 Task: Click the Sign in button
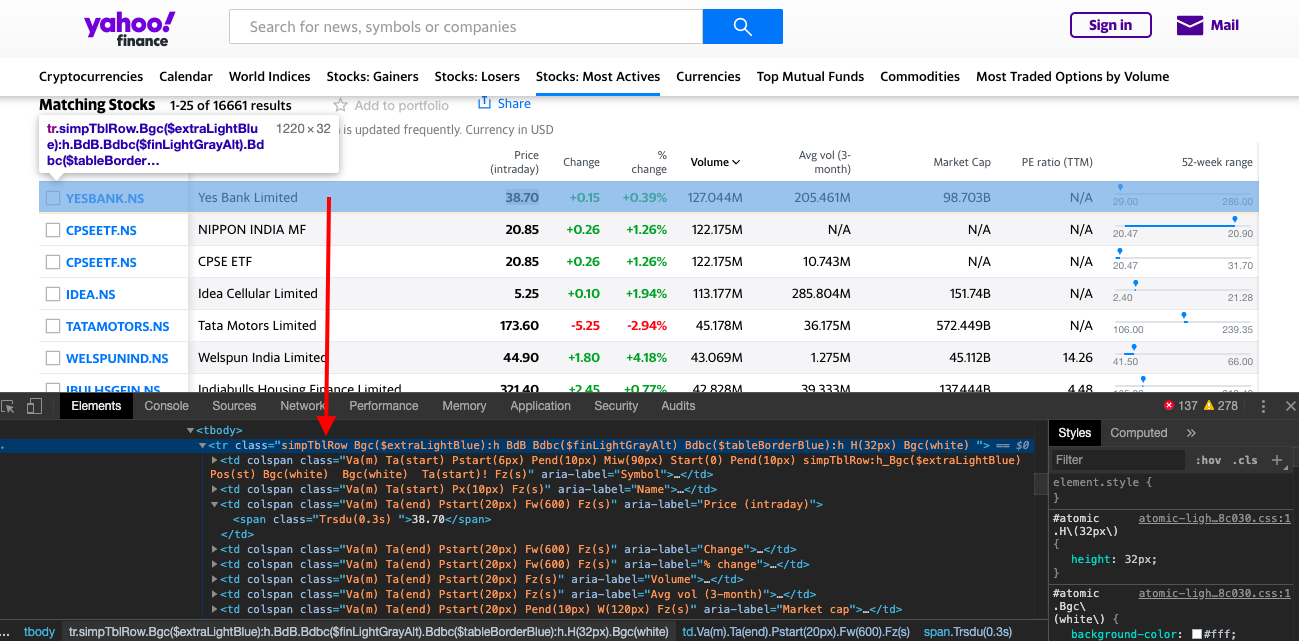coord(1110,25)
